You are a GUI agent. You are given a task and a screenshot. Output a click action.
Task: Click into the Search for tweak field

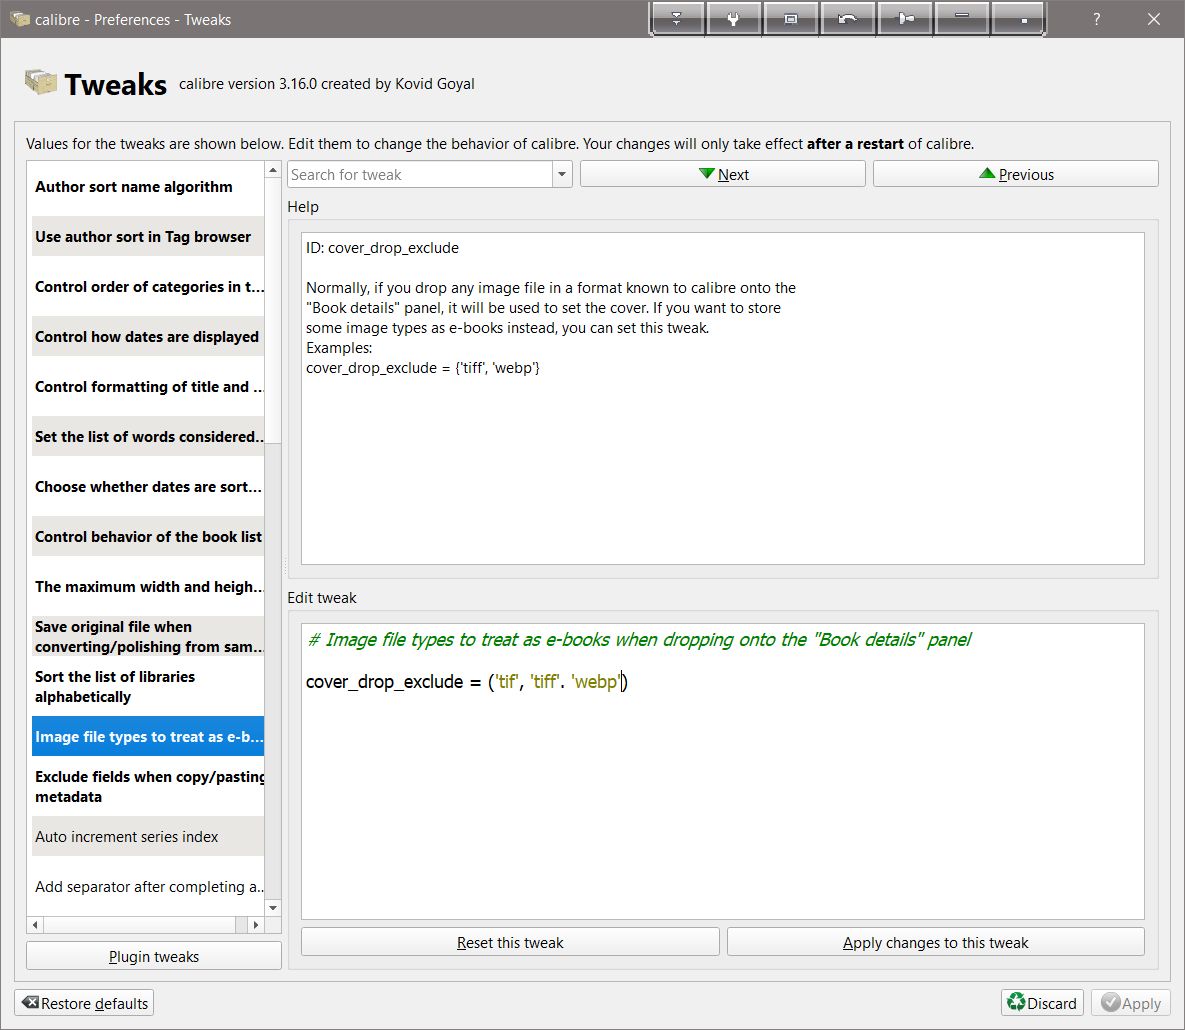click(x=420, y=175)
